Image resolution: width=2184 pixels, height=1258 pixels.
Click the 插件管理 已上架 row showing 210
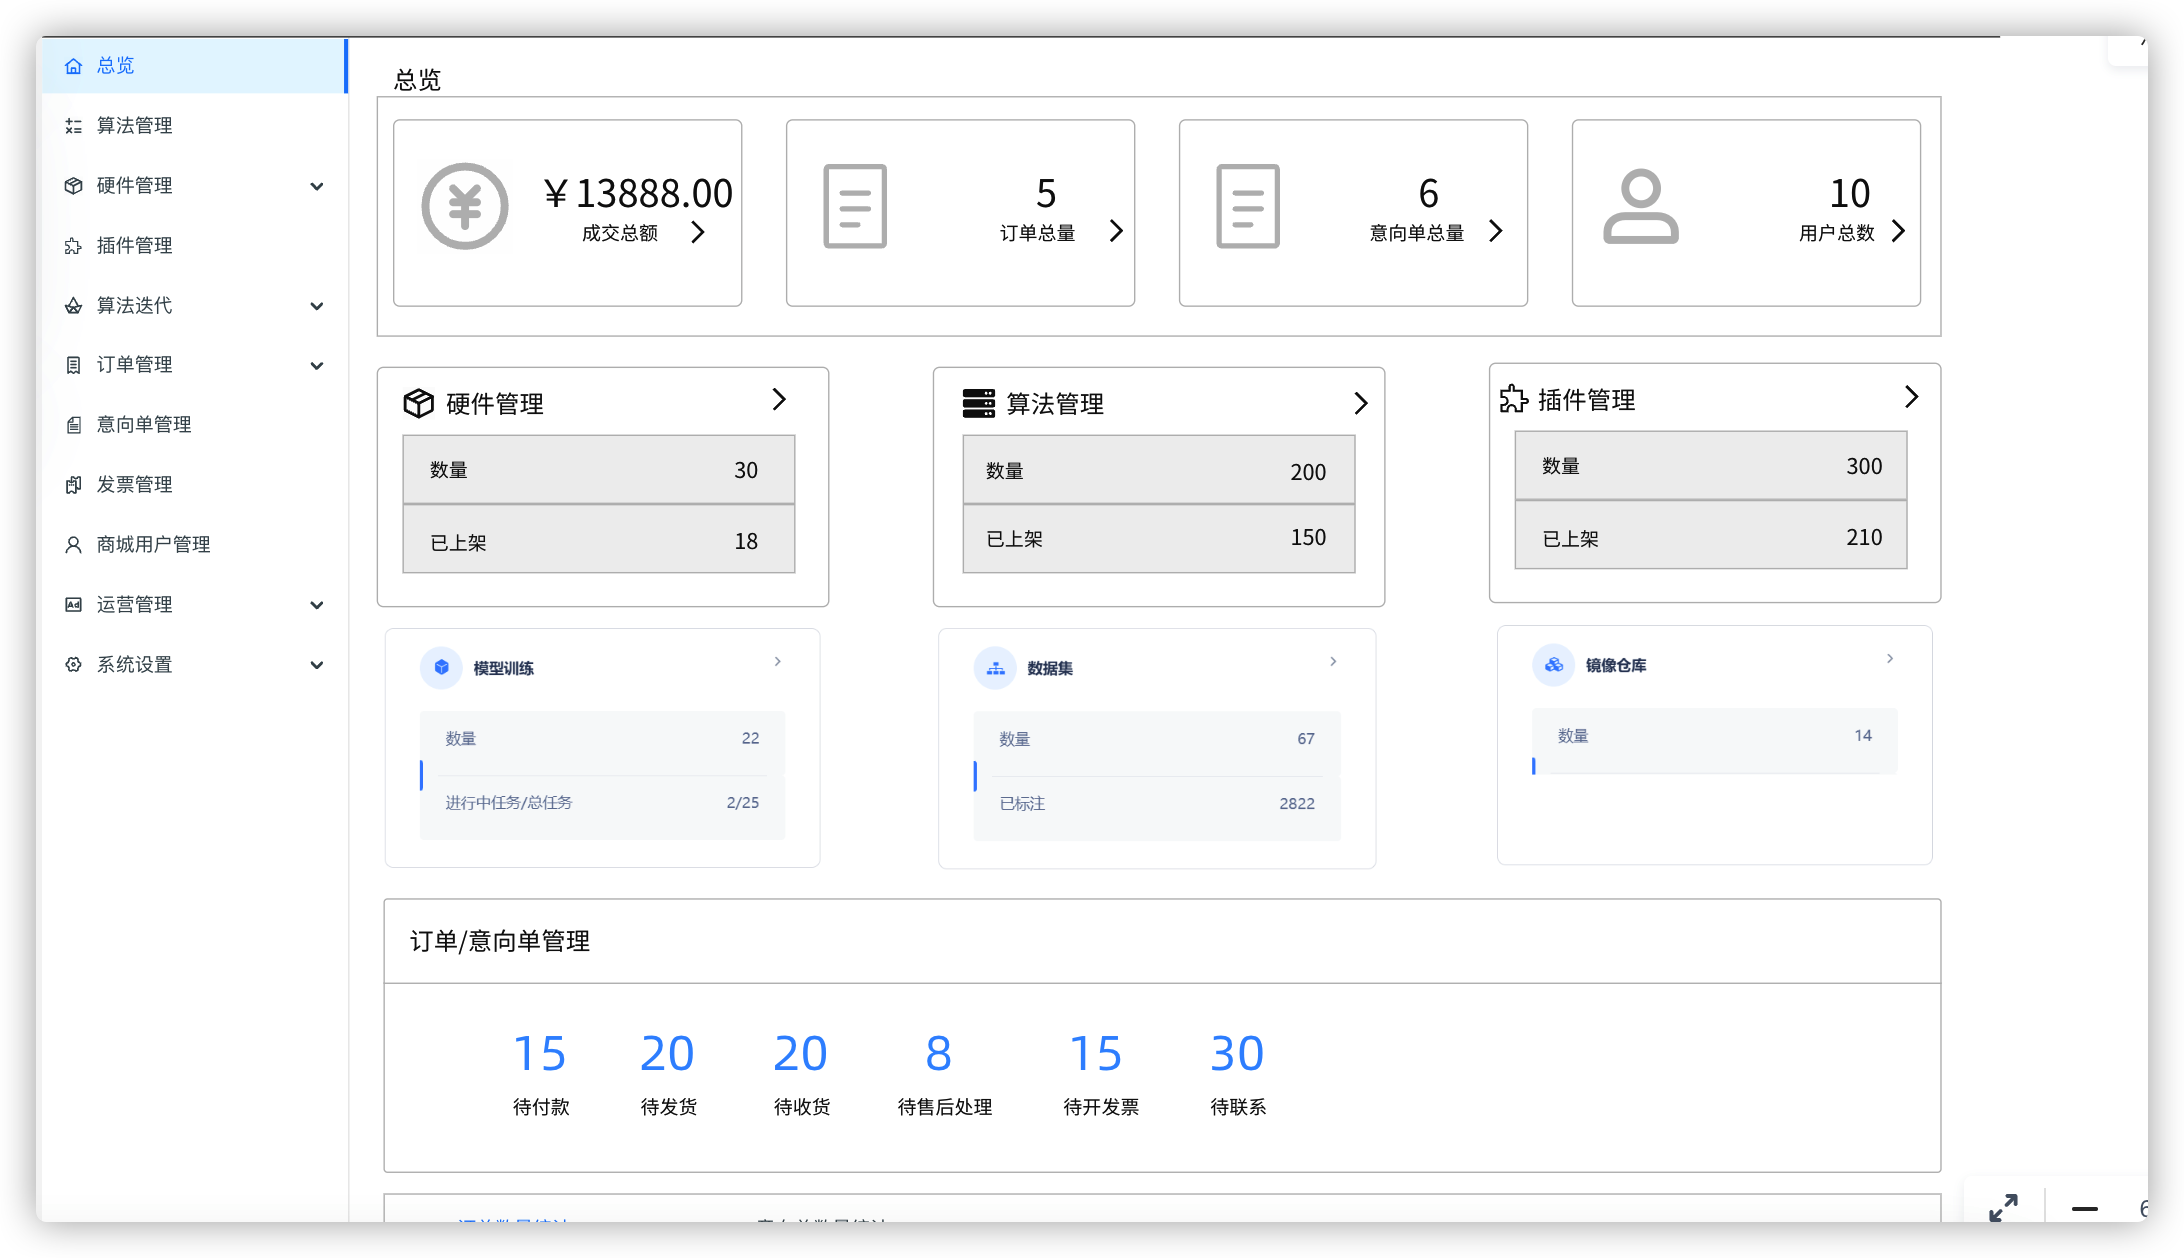coord(1711,536)
